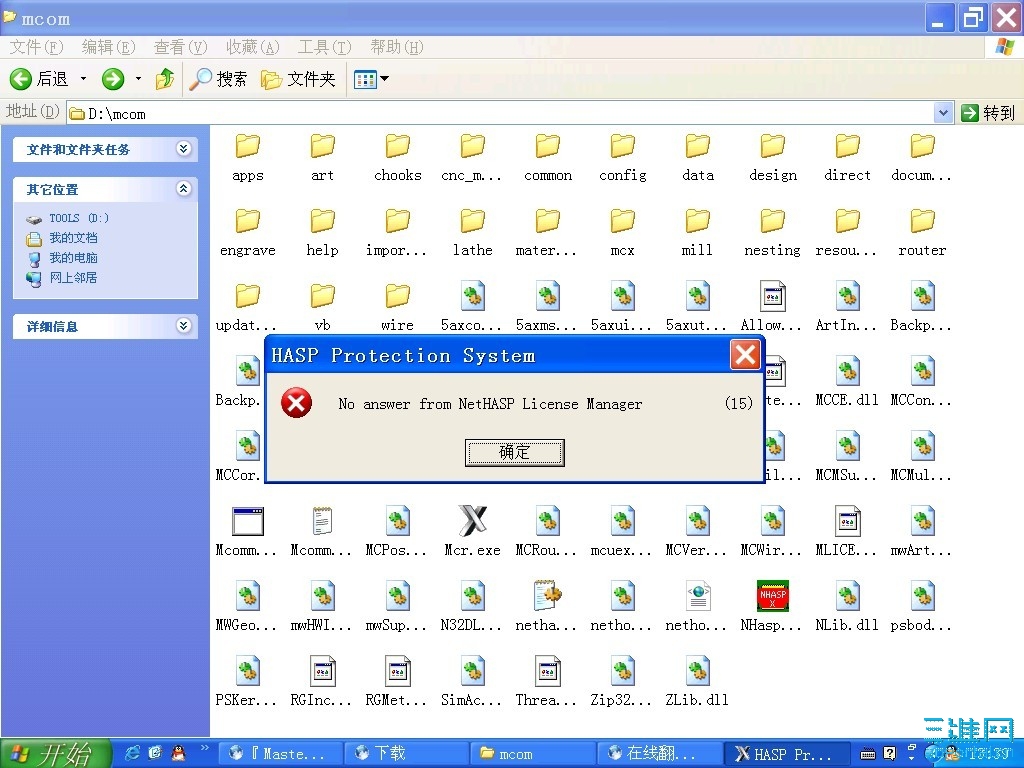Select the chooks folder
1024x768 pixels.
point(397,146)
